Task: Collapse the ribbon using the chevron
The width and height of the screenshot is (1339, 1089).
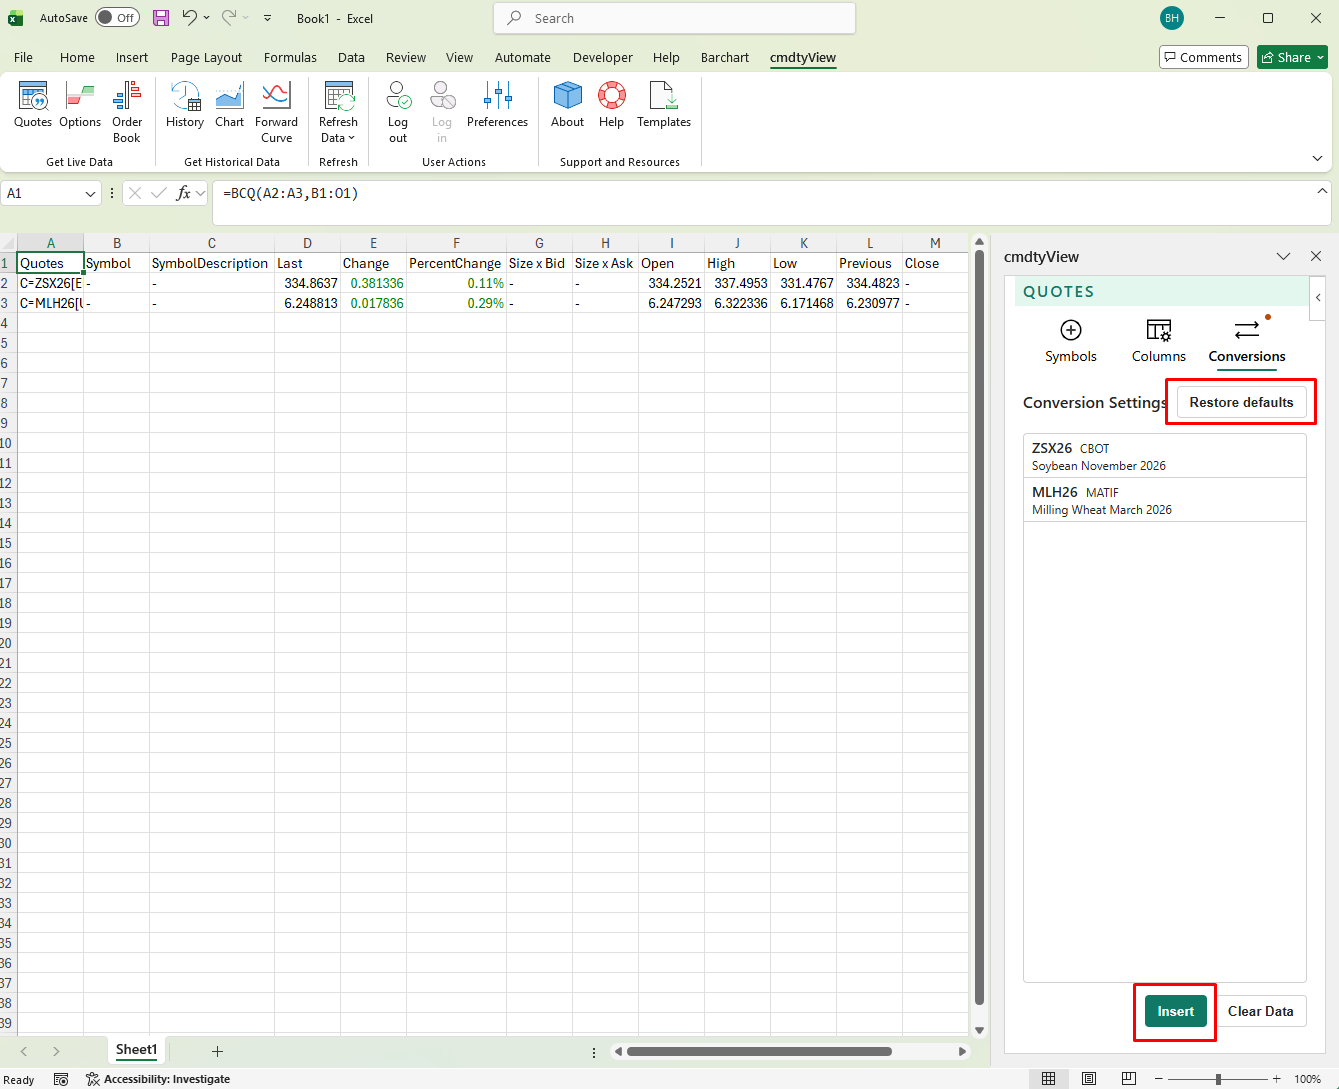Action: pos(1317,159)
